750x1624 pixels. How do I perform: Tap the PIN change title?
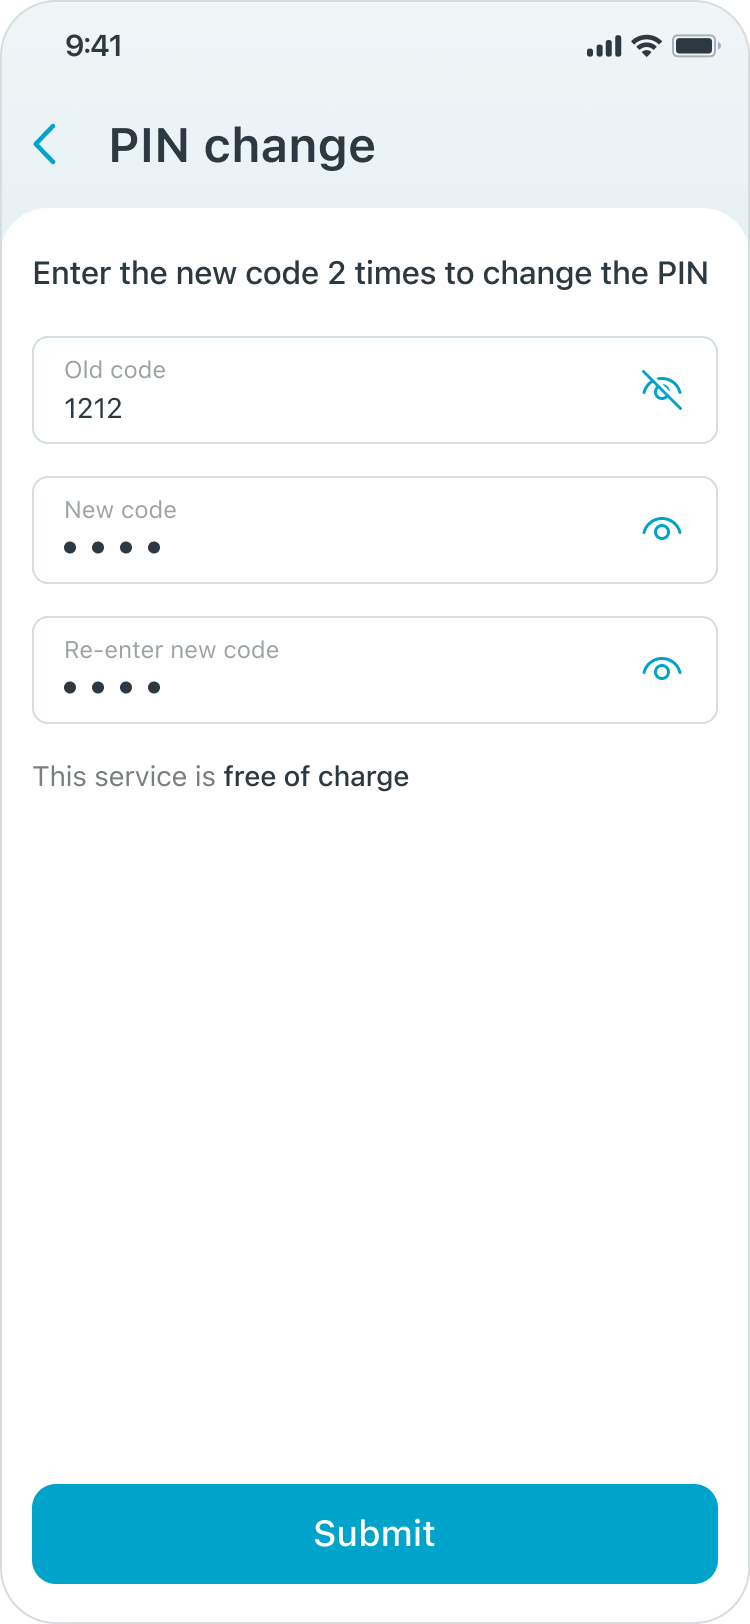point(242,146)
